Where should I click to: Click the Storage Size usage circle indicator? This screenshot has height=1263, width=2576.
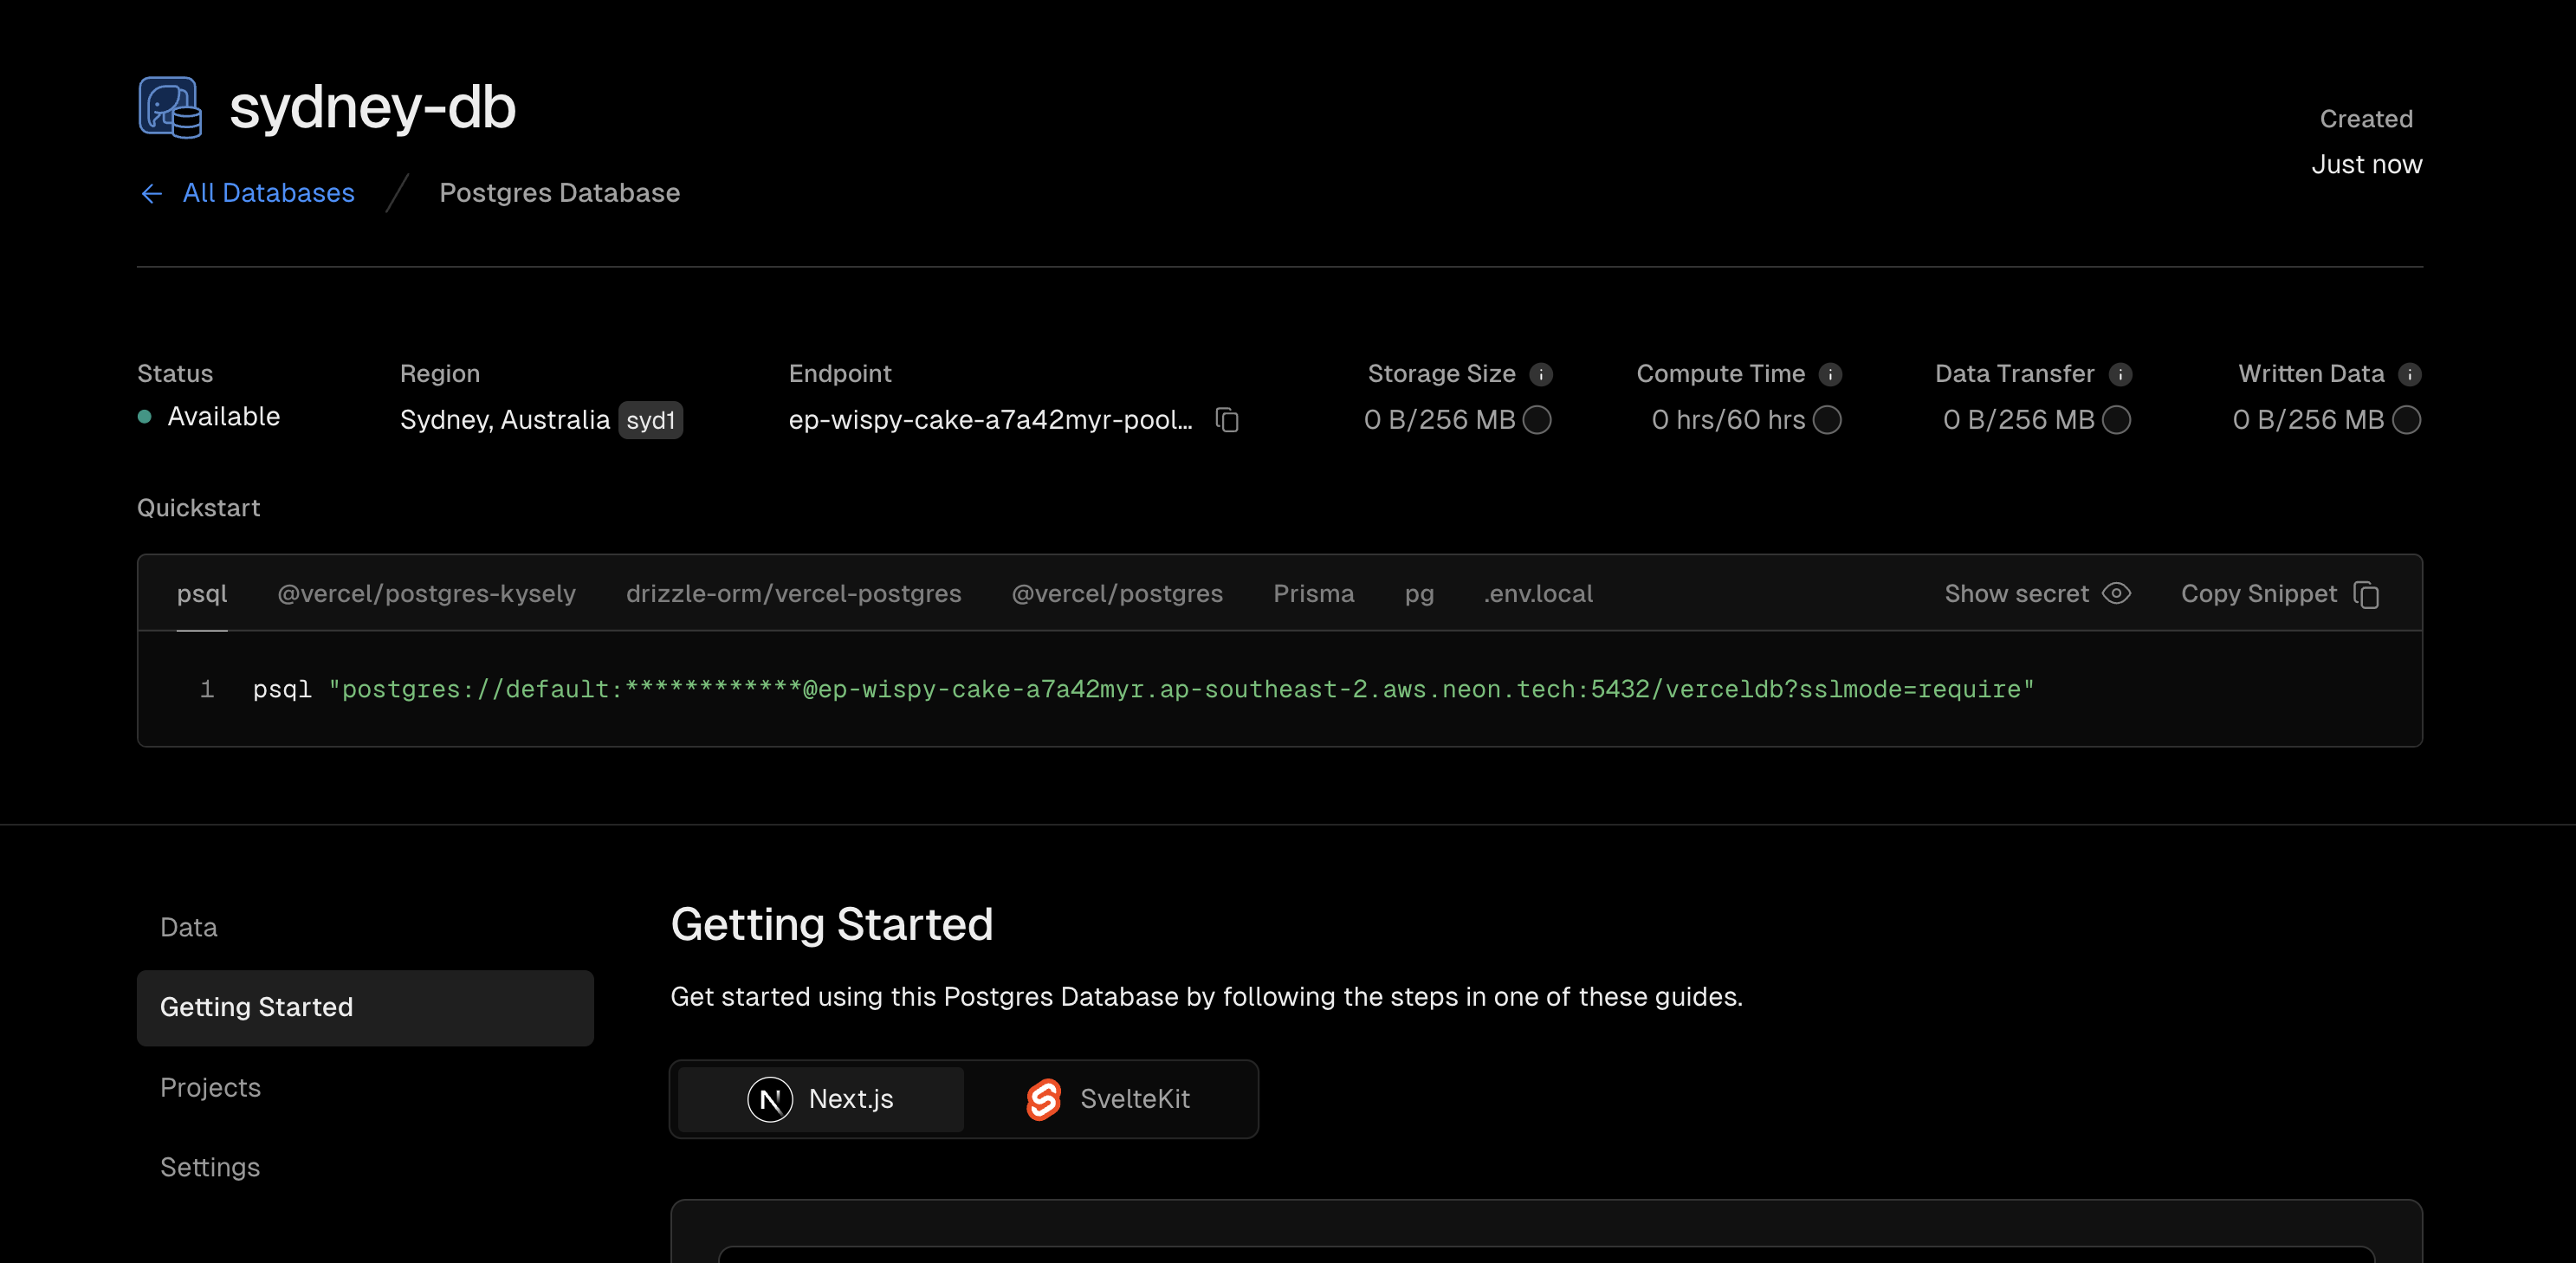click(1537, 420)
